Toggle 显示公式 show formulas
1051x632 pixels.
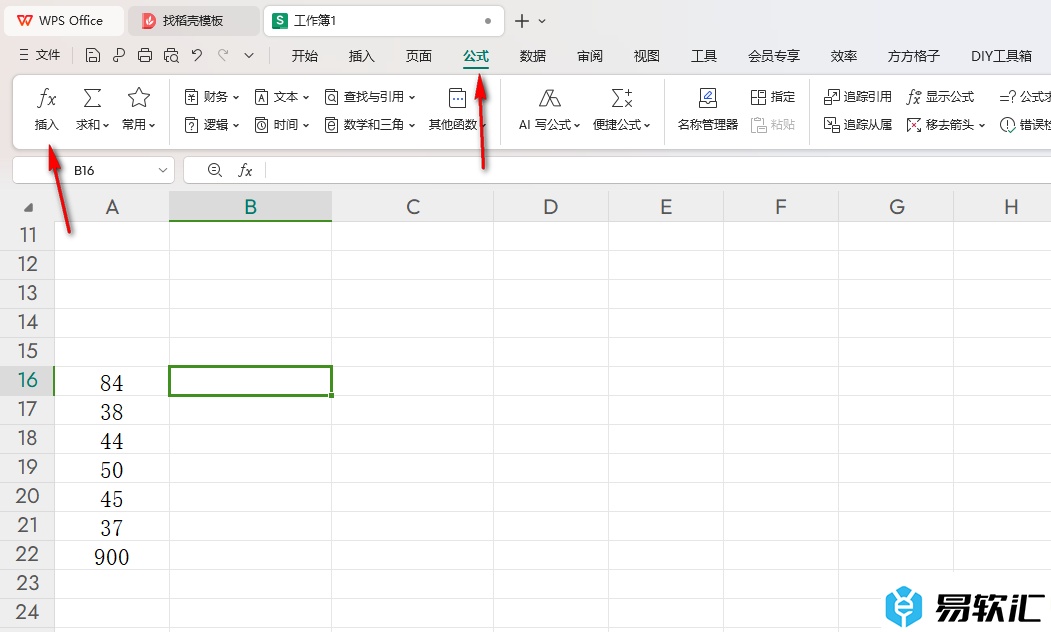940,97
